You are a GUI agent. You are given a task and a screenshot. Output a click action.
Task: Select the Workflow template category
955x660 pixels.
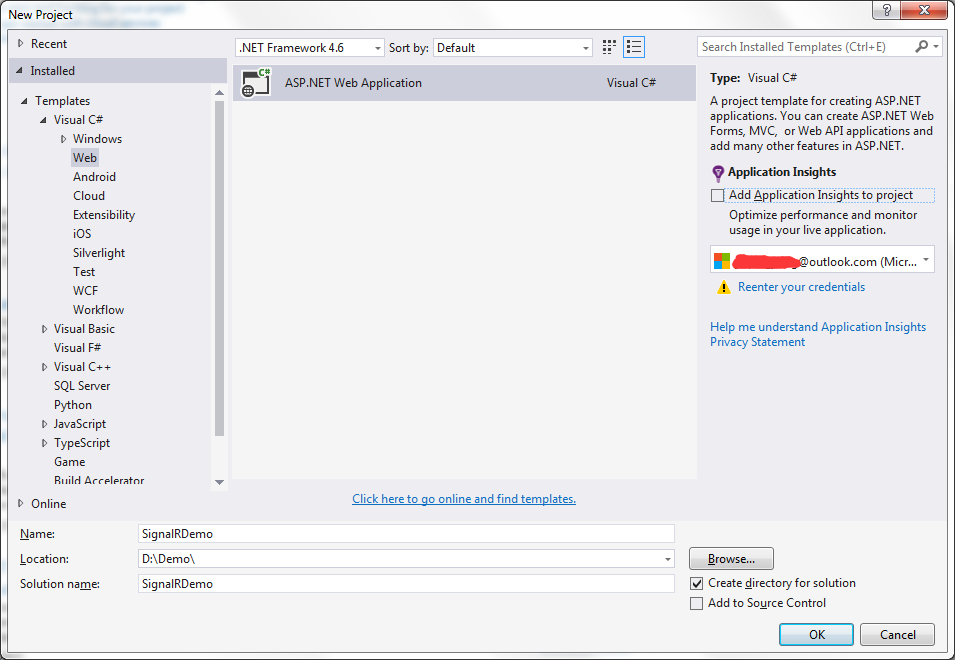99,309
